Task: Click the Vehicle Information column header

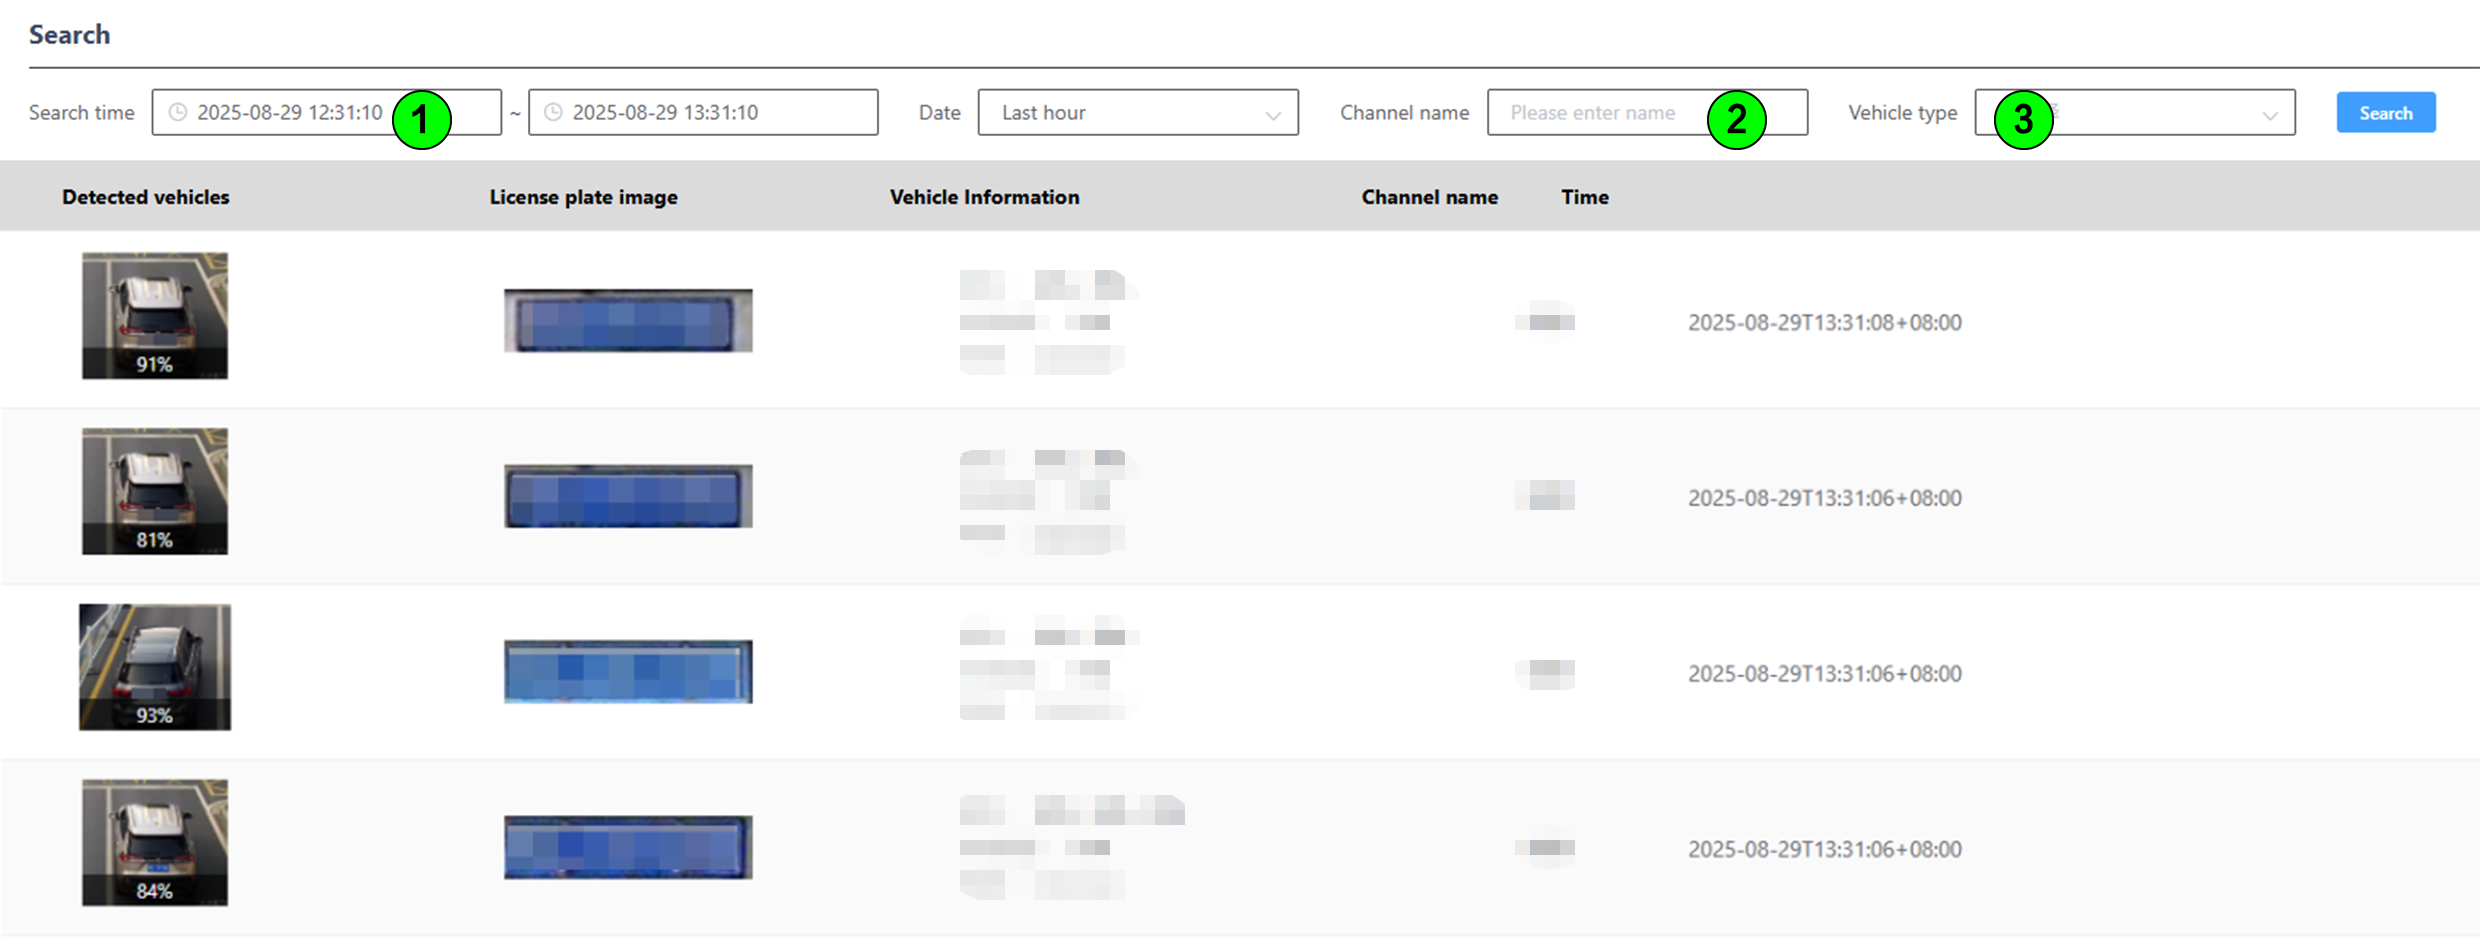Action: (x=984, y=197)
